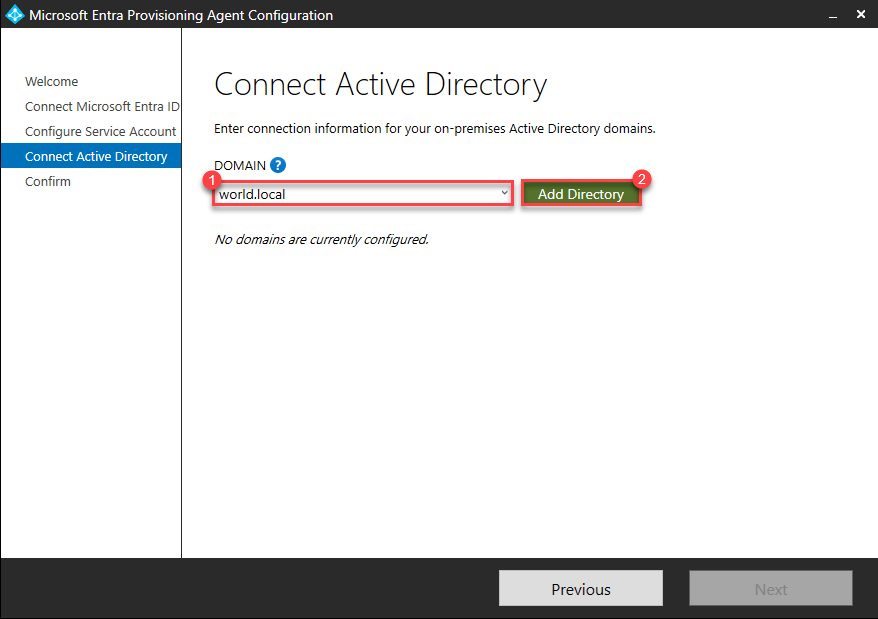Click the DOMAIN help question-mark icon
The image size is (878, 619).
click(x=278, y=165)
